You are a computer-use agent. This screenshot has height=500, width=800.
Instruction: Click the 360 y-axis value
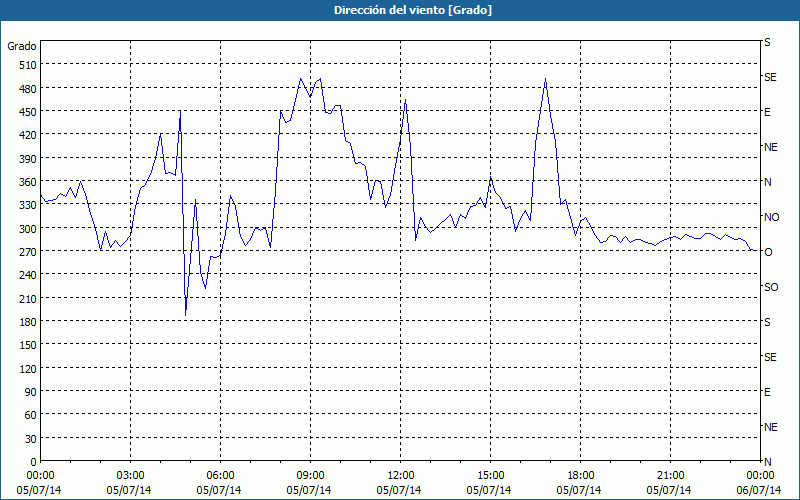(x=28, y=182)
